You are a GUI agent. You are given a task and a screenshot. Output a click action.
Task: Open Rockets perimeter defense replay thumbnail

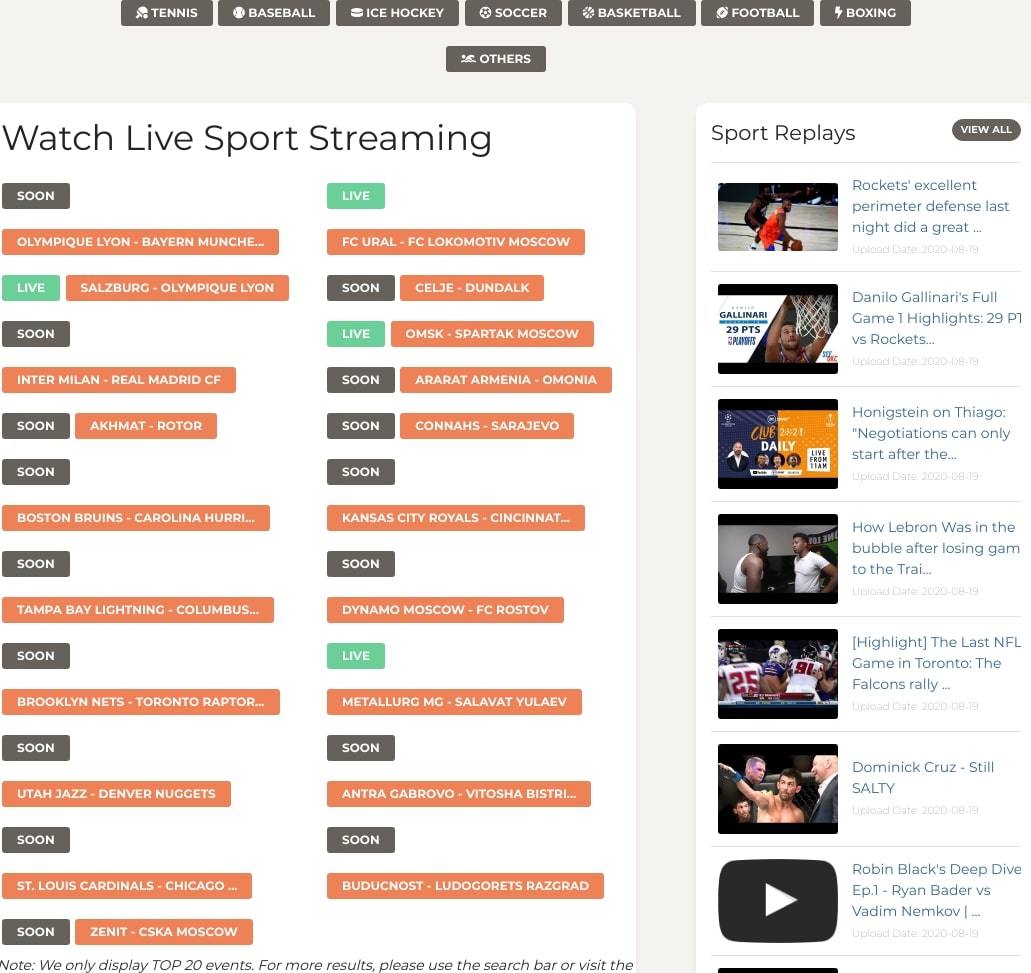tap(778, 217)
